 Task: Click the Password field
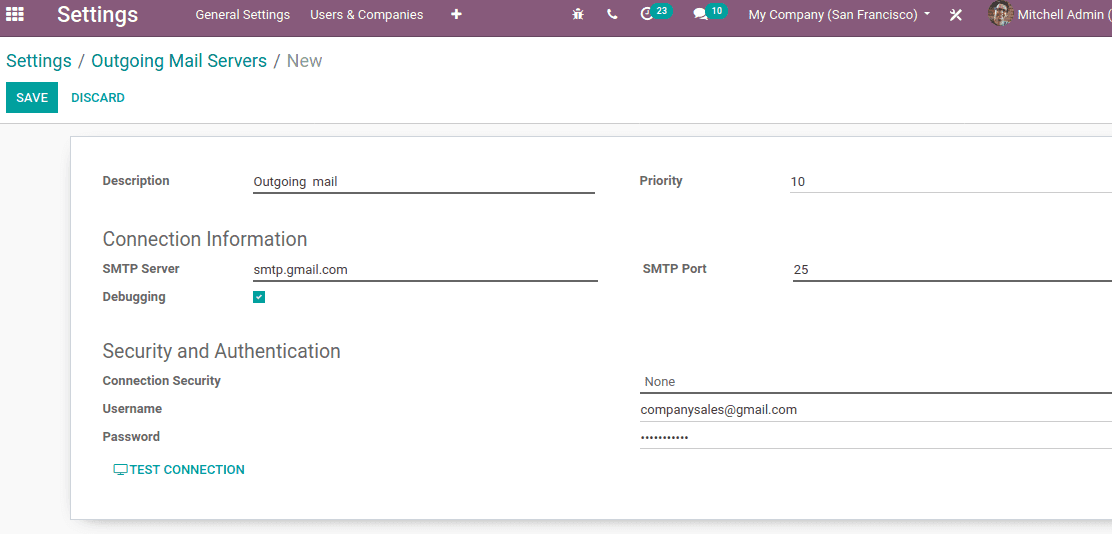click(x=876, y=438)
